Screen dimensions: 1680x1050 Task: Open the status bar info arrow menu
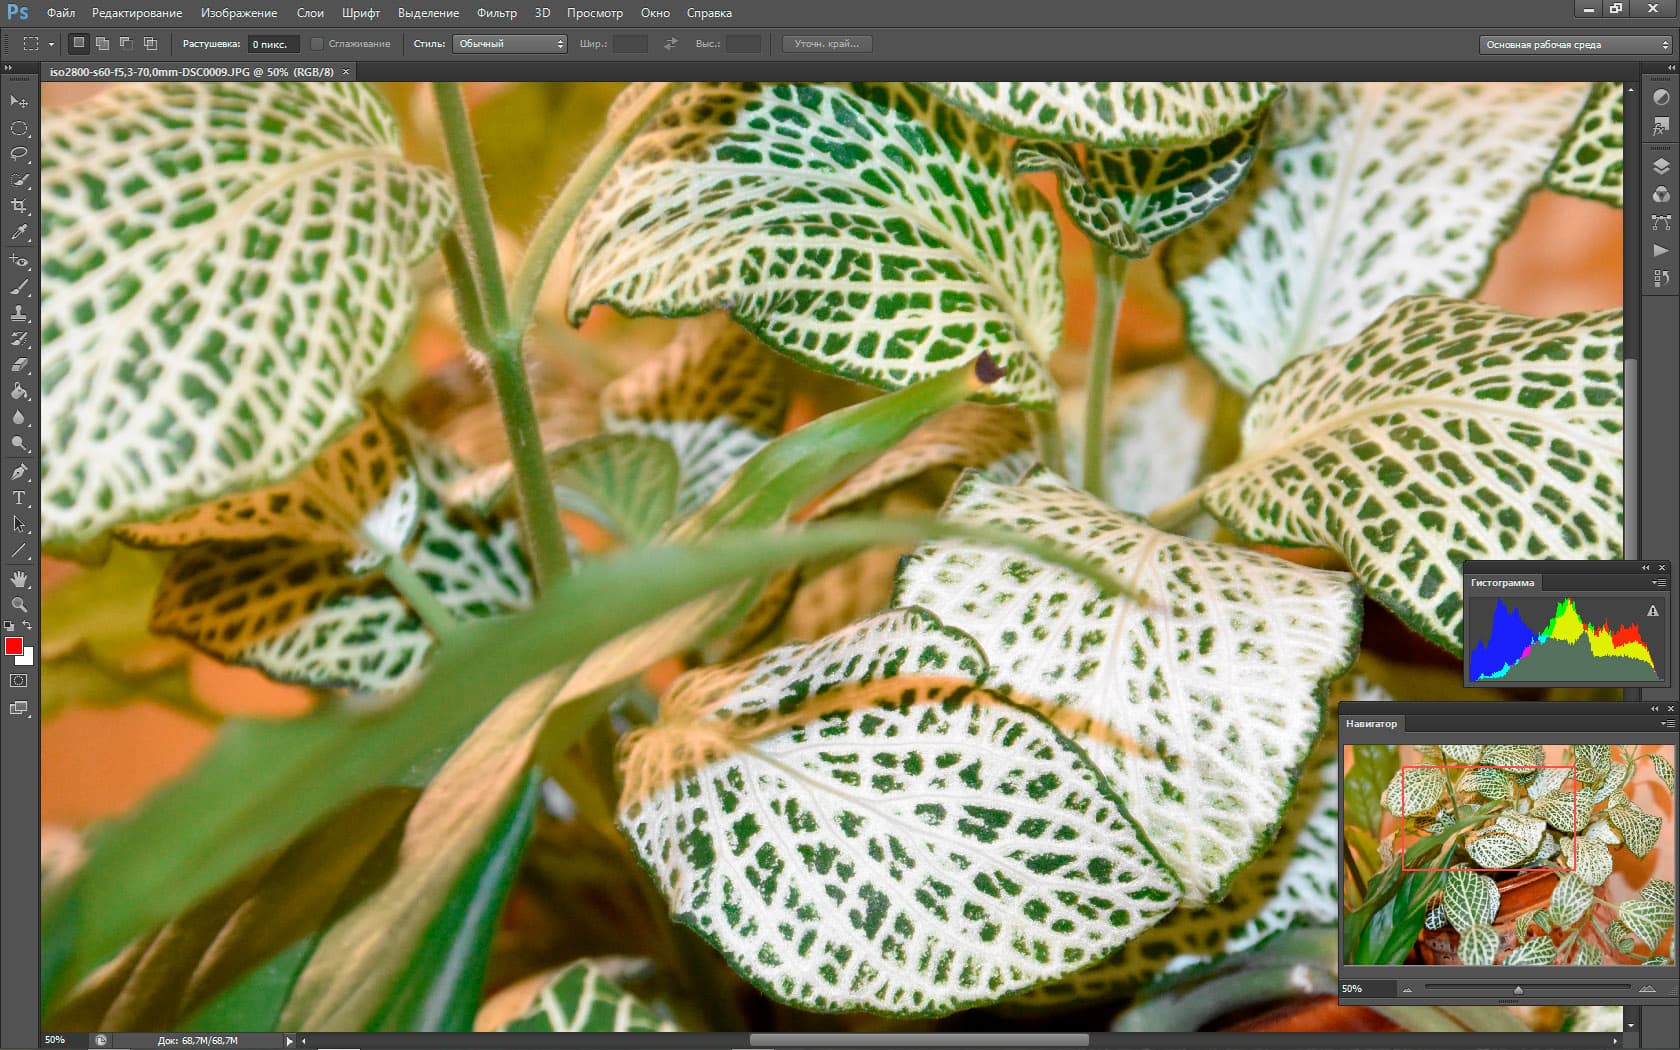[289, 1041]
